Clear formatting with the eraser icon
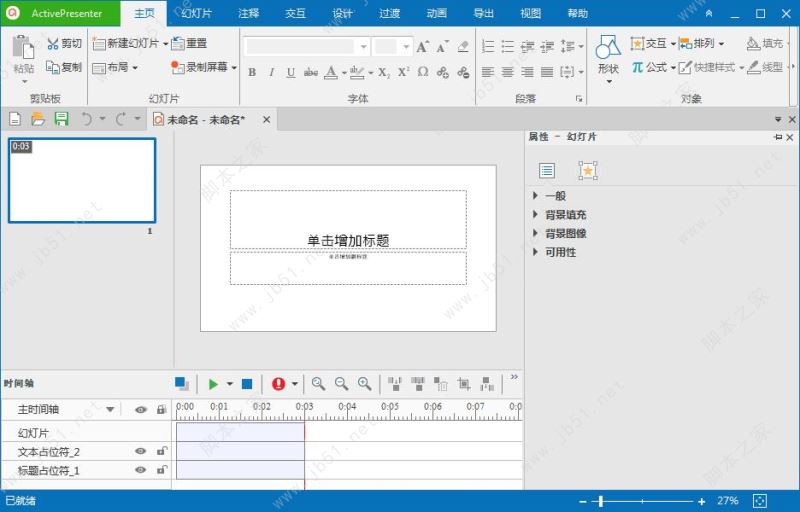The width and height of the screenshot is (800, 512). [463, 47]
